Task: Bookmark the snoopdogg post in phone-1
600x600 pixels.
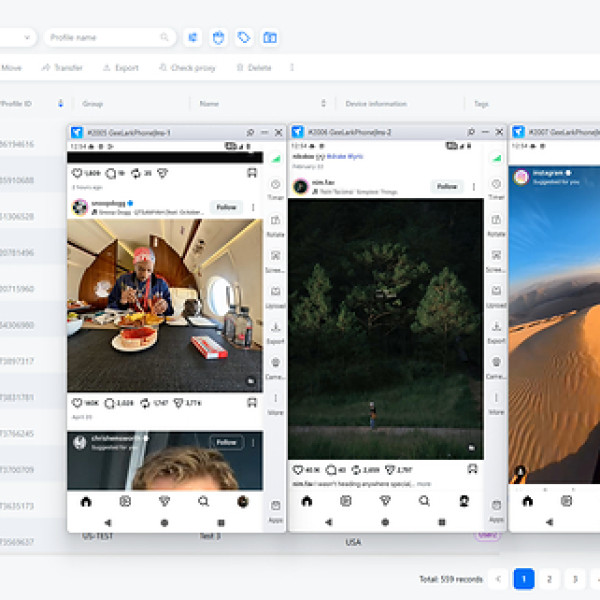Action: click(x=252, y=403)
